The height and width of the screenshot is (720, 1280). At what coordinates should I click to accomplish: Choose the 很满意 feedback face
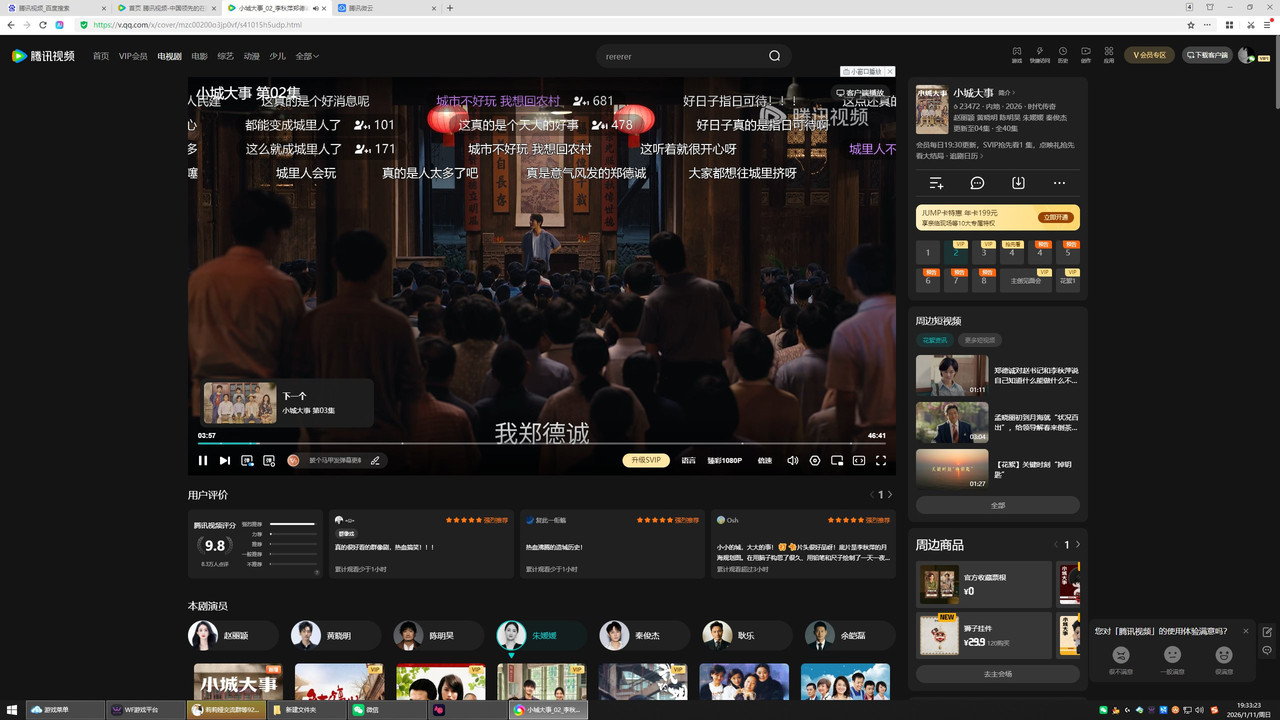pyautogui.click(x=1223, y=659)
